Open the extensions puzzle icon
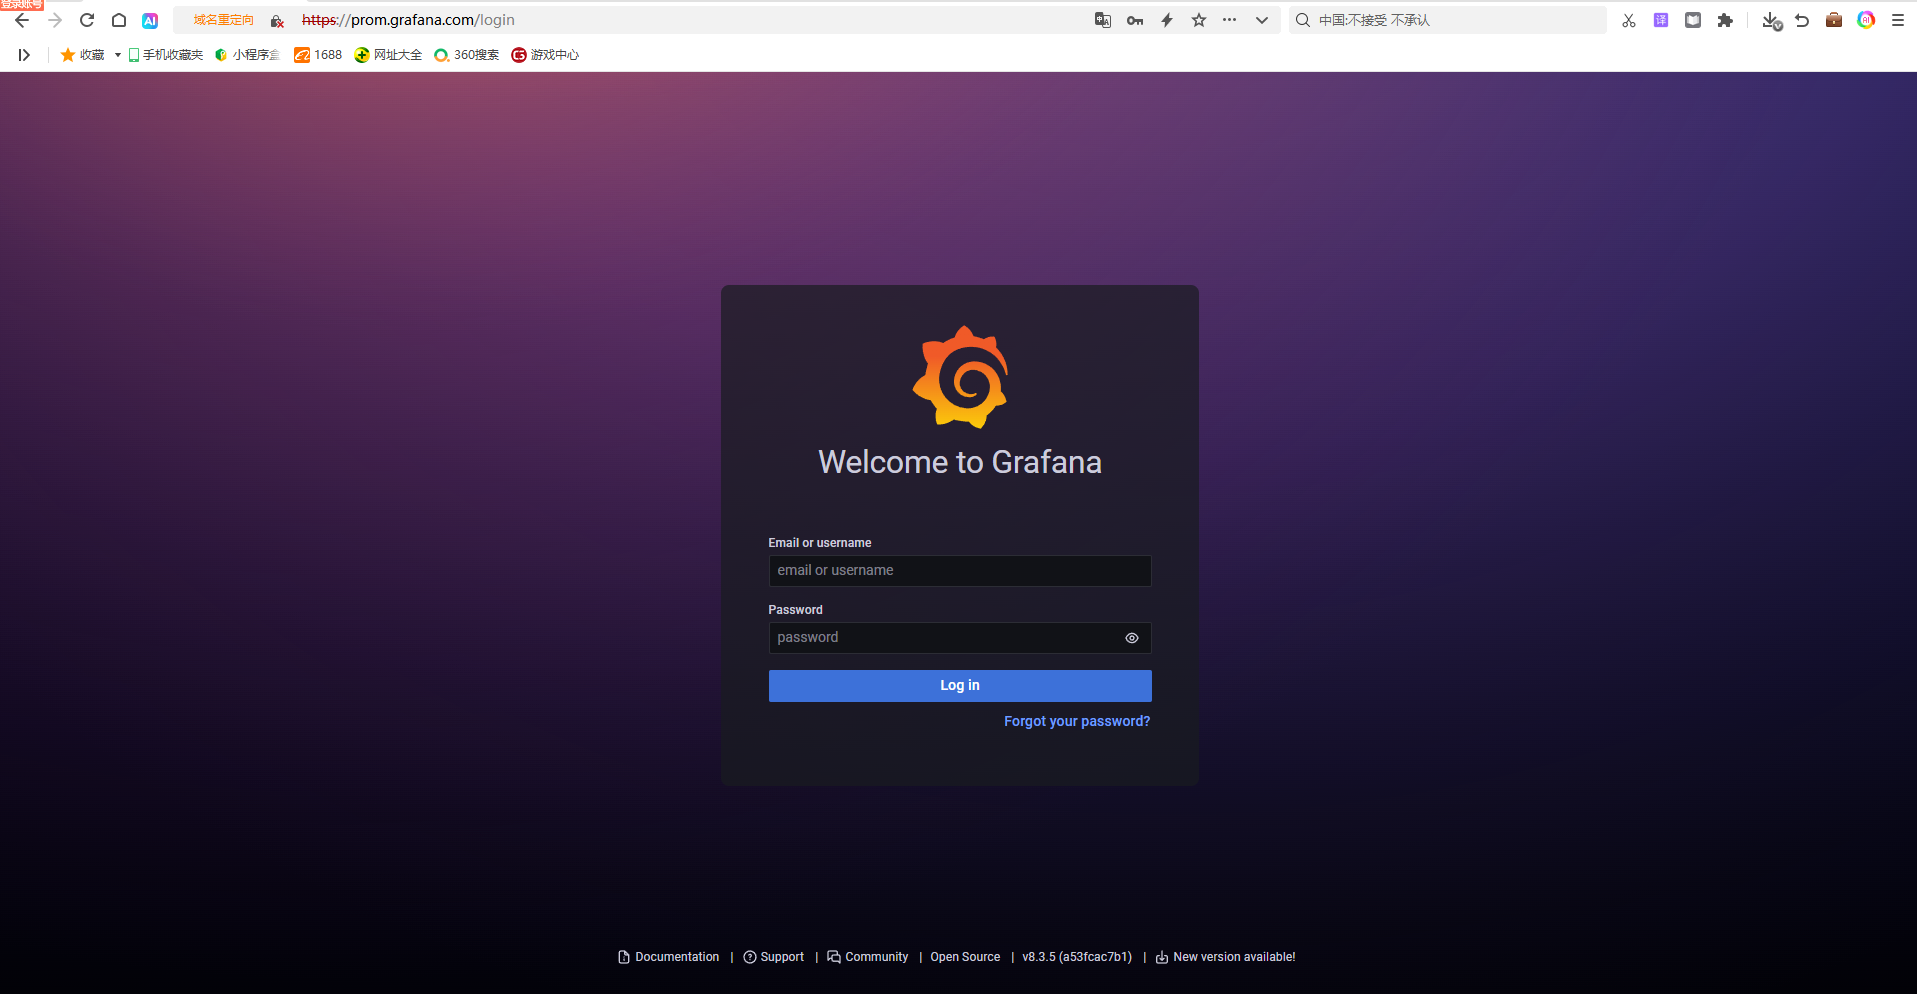 click(1725, 20)
